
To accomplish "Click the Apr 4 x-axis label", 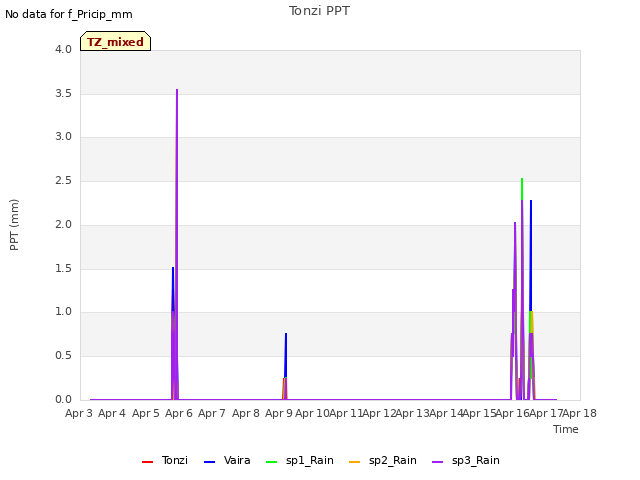I will click(112, 413).
